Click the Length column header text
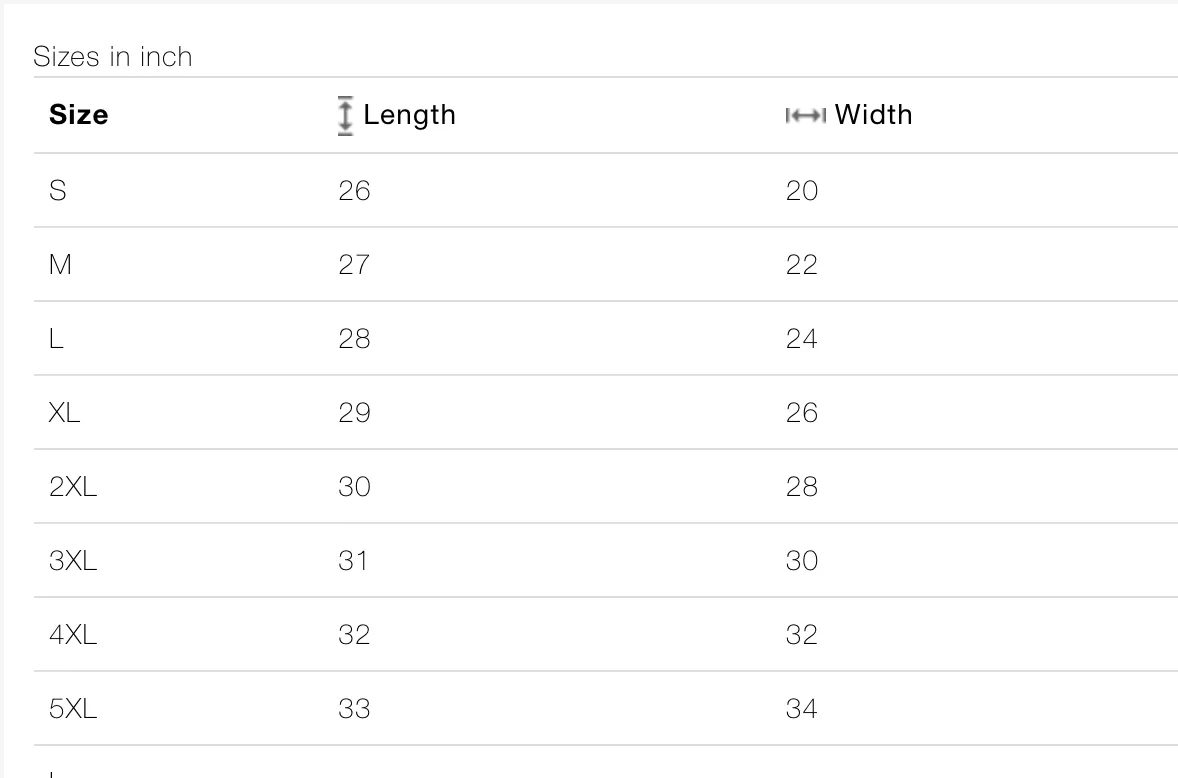 [409, 115]
